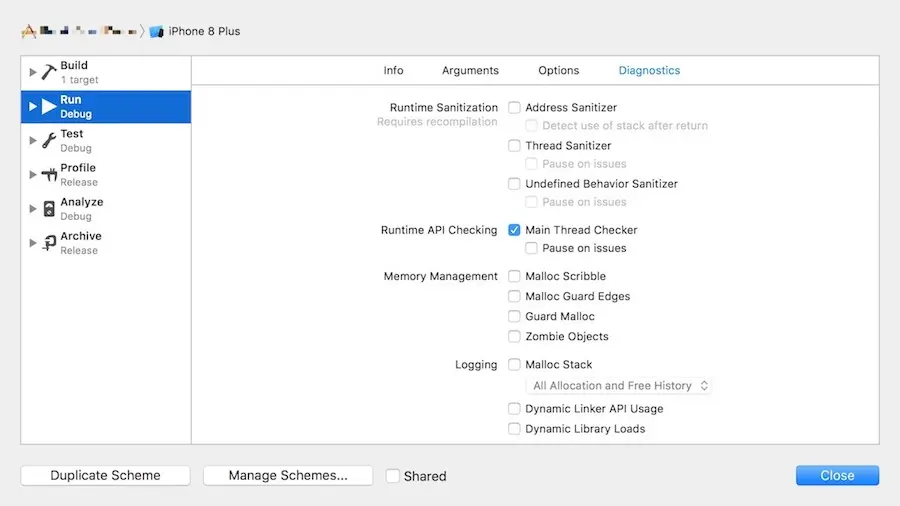This screenshot has width=900, height=506.
Task: Click the Analyze icon in sidebar
Action: [x=49, y=208]
